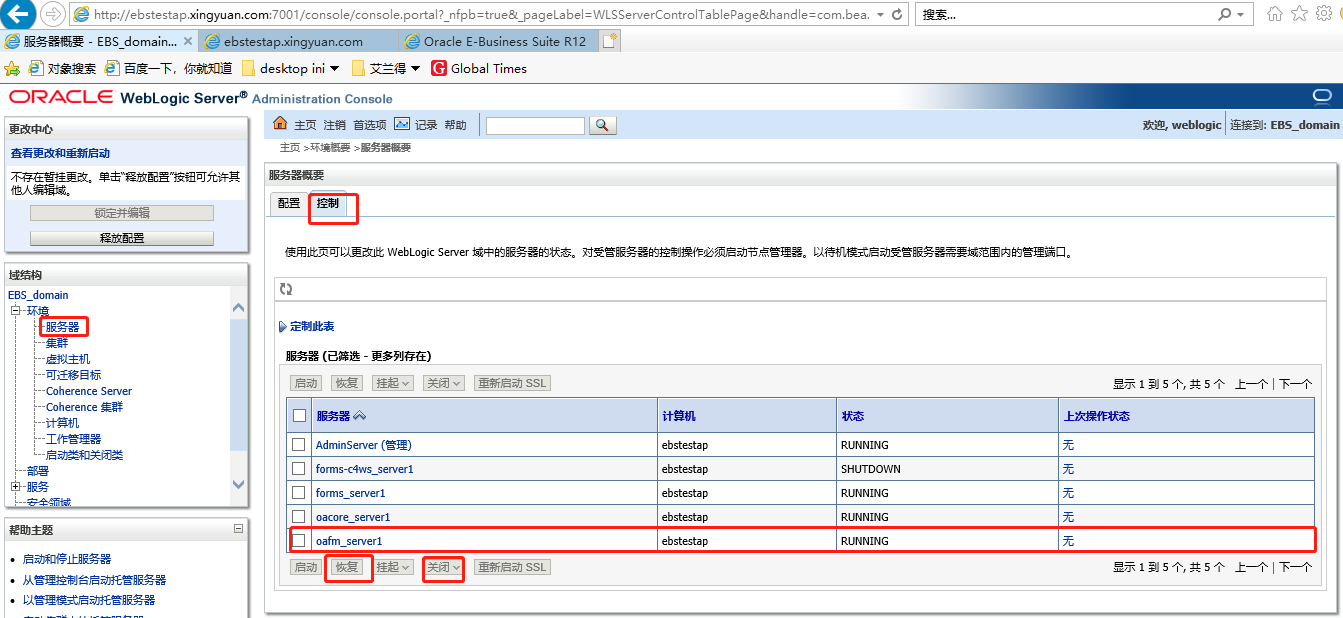Screen dimensions: 1343x618
Task: Click the home icon in console banner
Action: click(281, 124)
